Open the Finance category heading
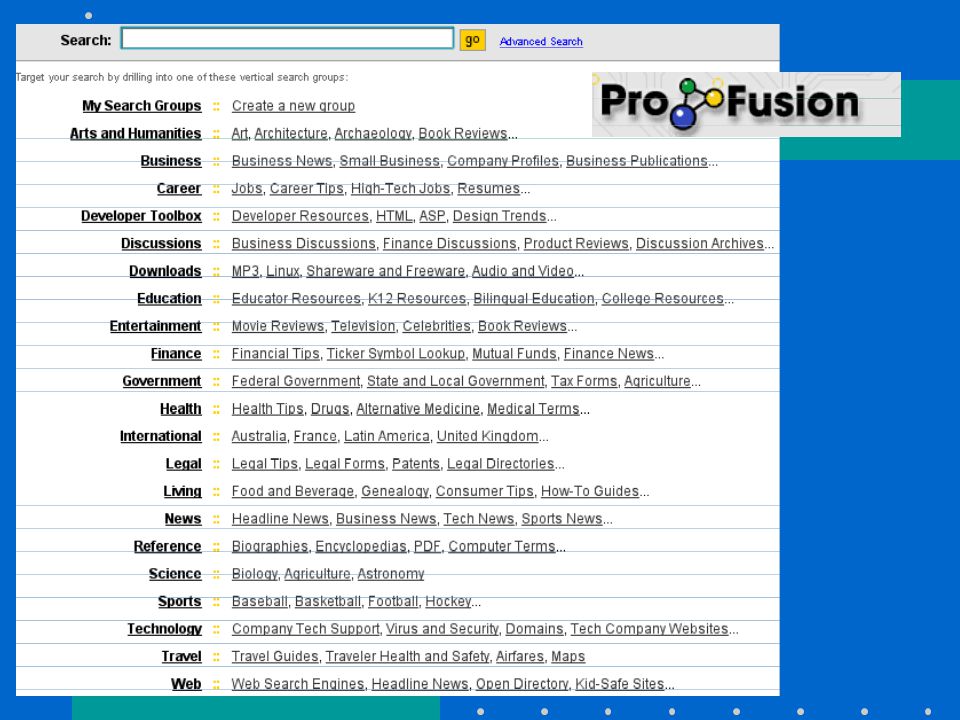This screenshot has height=720, width=960. point(176,354)
